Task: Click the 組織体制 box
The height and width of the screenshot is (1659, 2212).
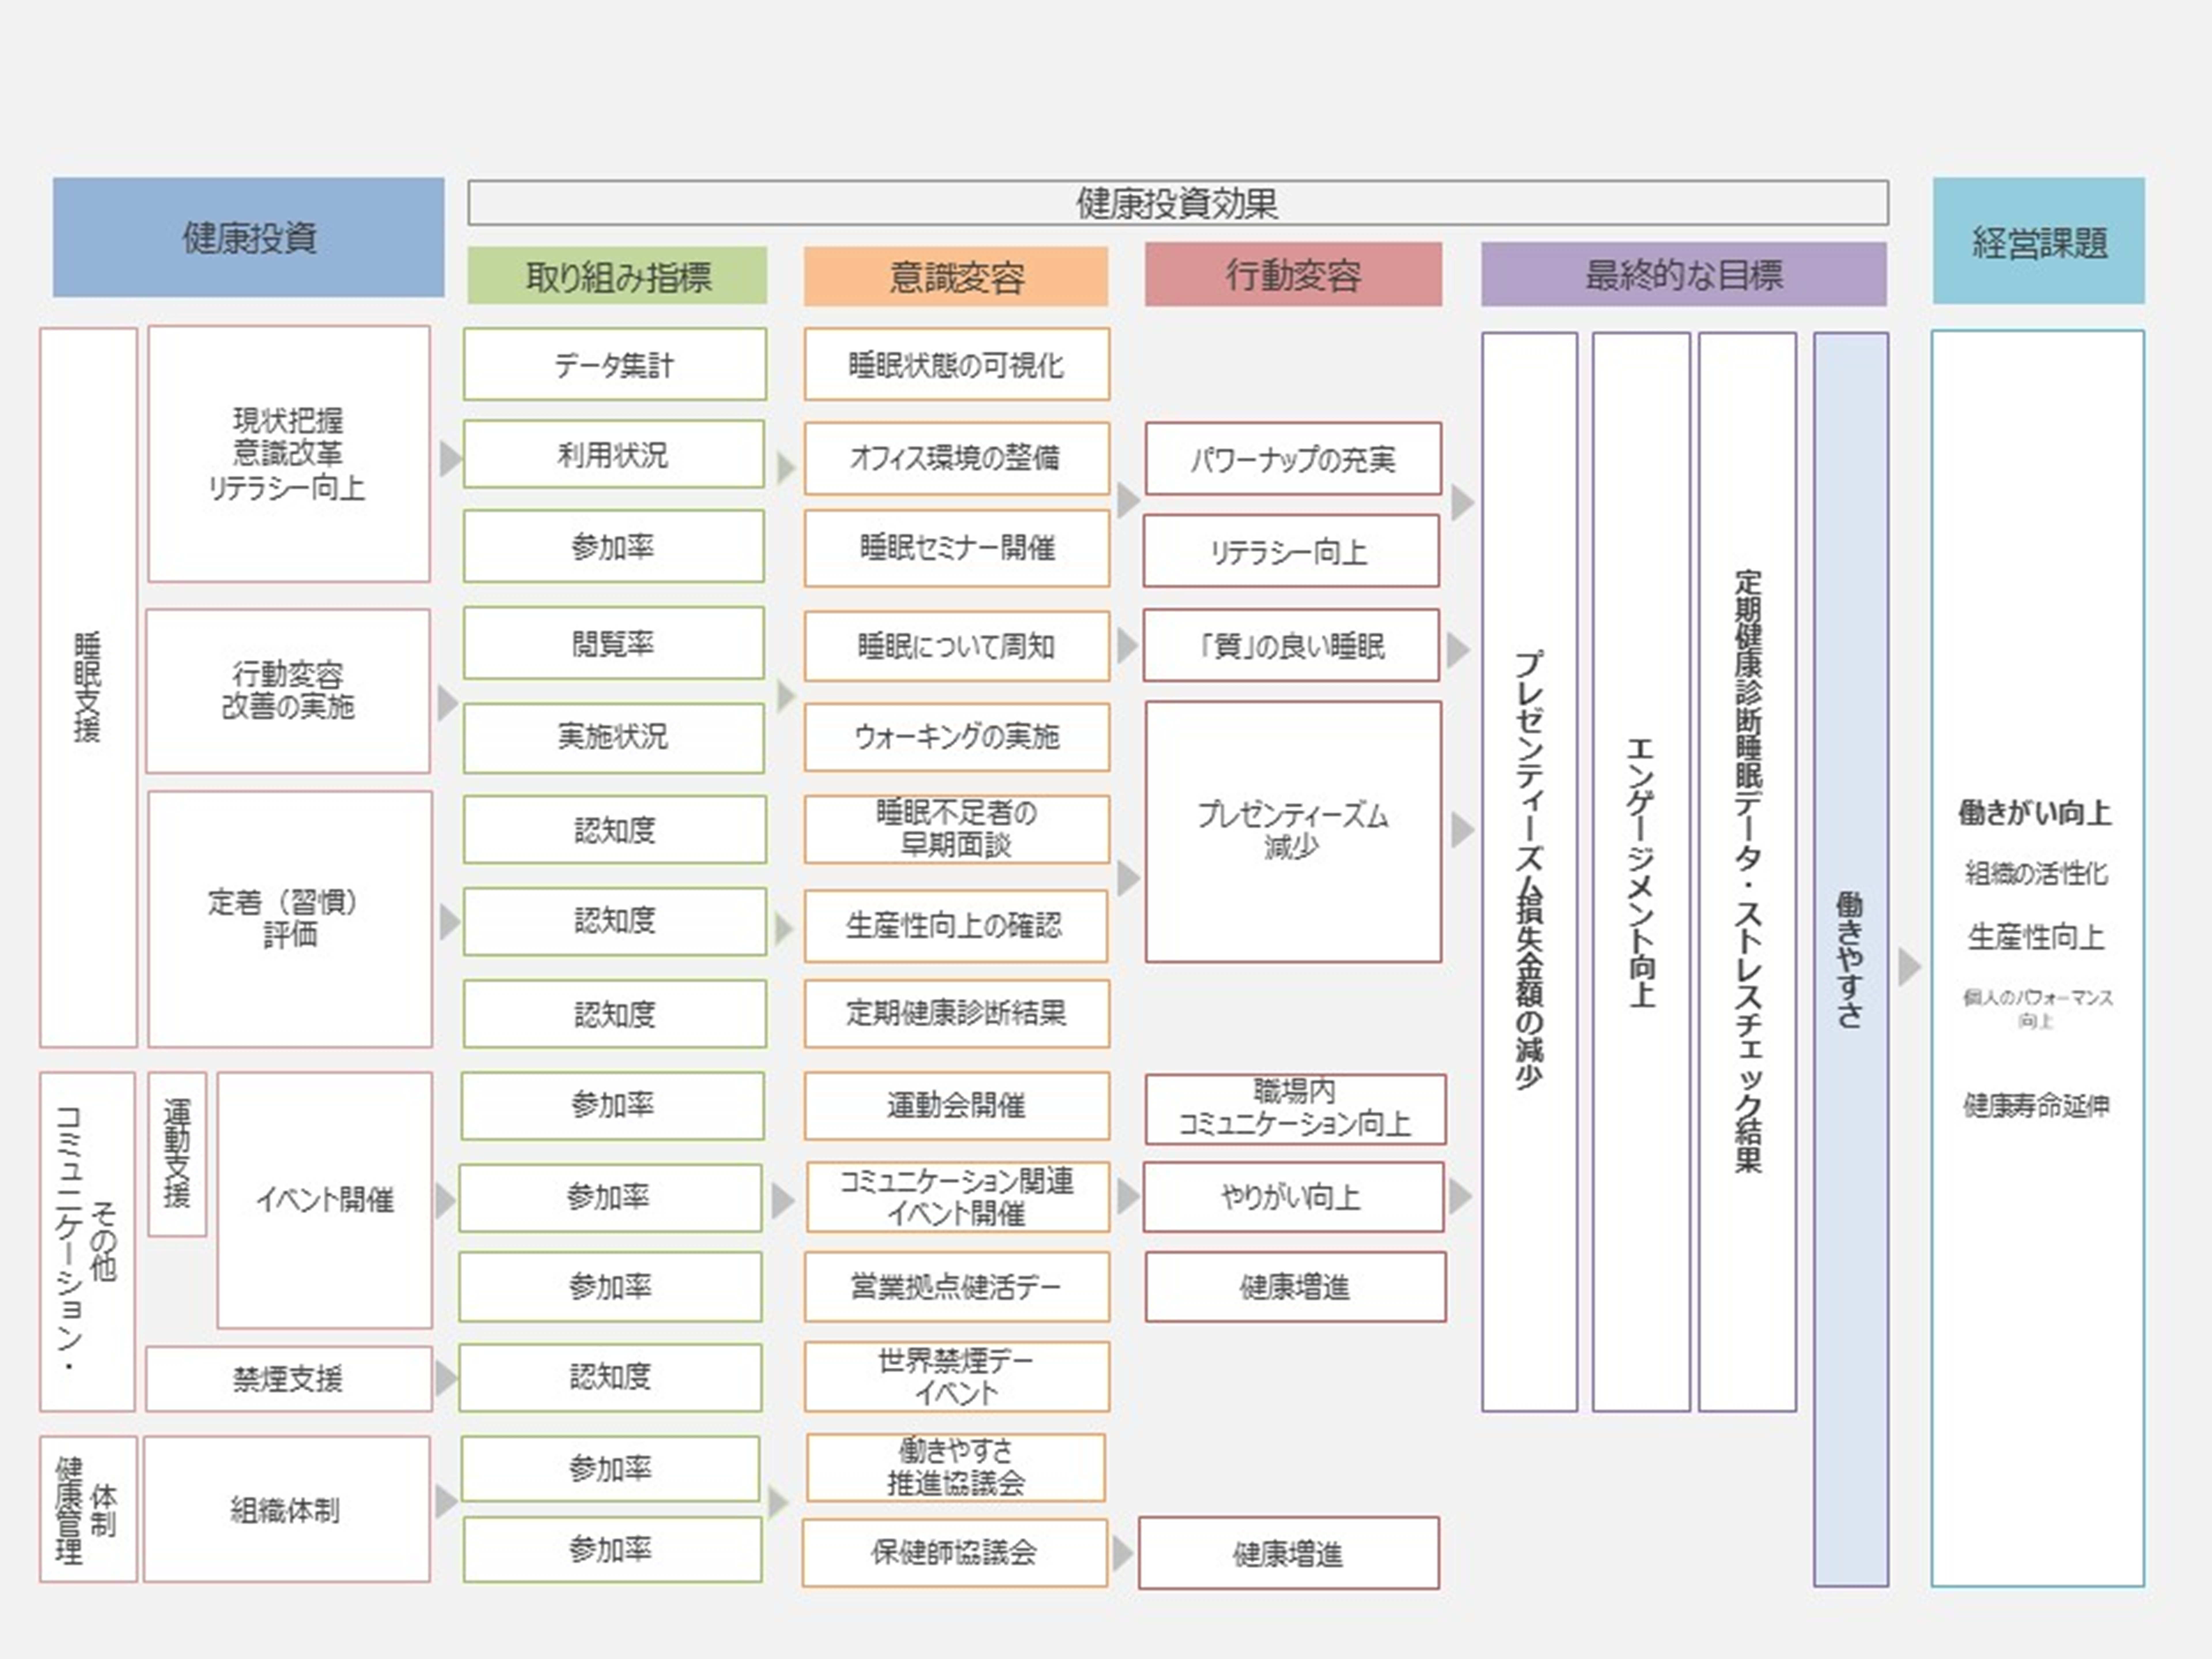Action: tap(287, 1509)
